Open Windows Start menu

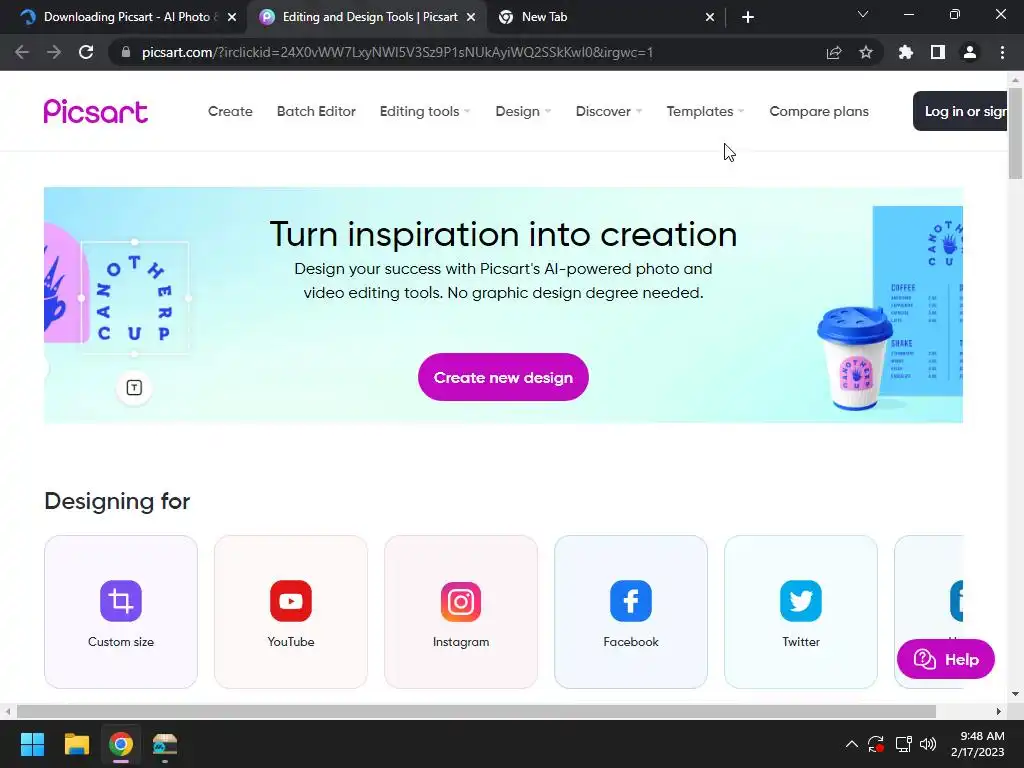tap(32, 744)
